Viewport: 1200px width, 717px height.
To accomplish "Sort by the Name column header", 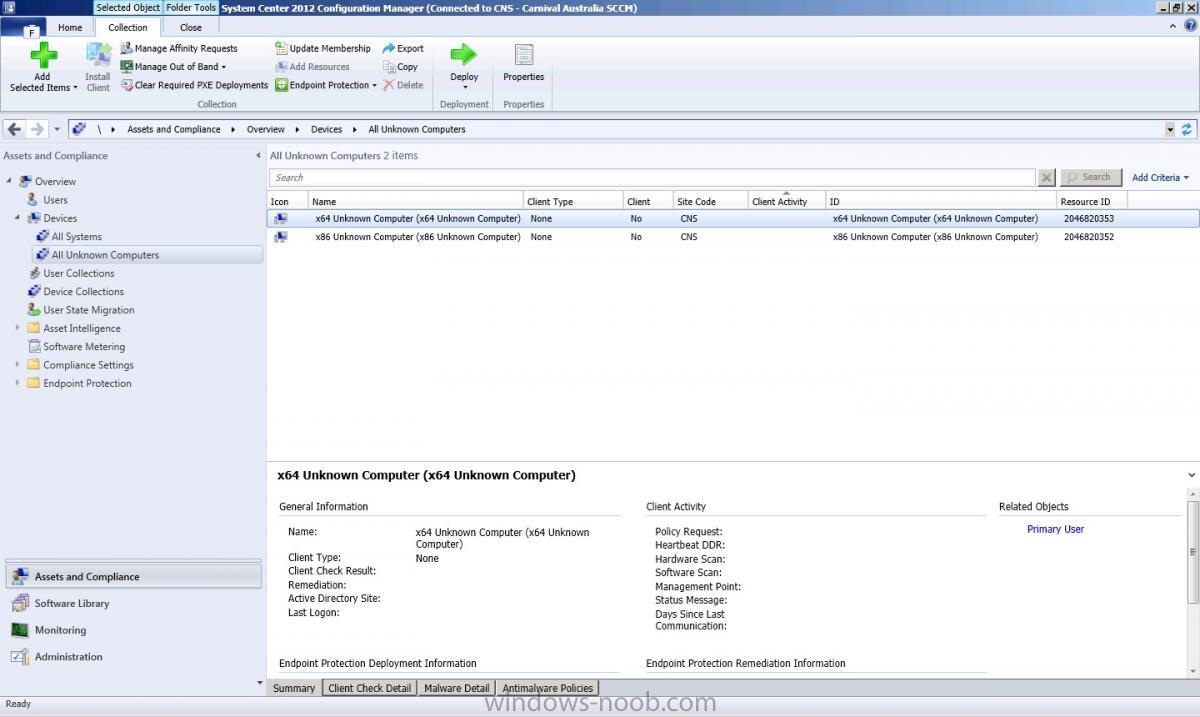I will point(416,201).
